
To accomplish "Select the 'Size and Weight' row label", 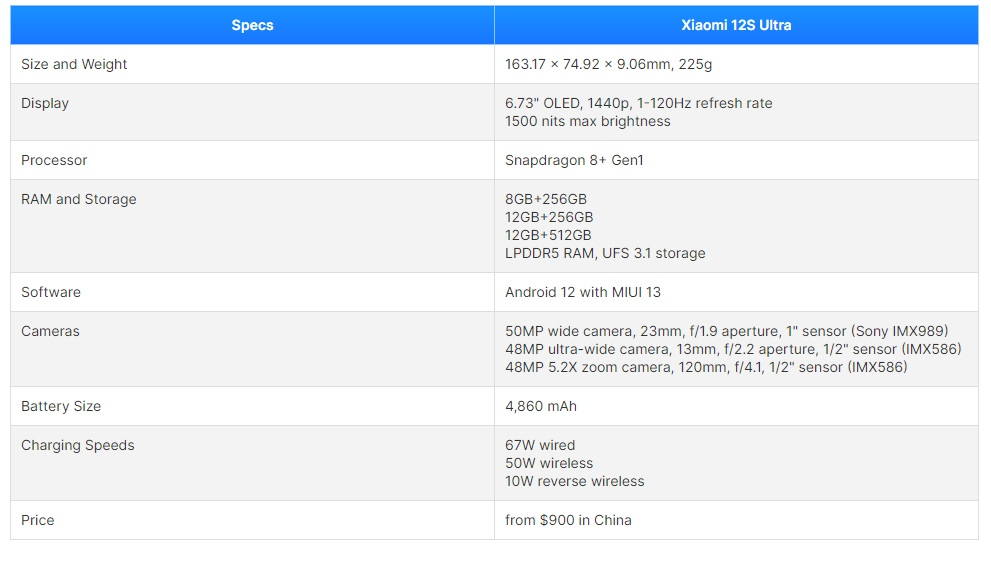I will (x=74, y=64).
